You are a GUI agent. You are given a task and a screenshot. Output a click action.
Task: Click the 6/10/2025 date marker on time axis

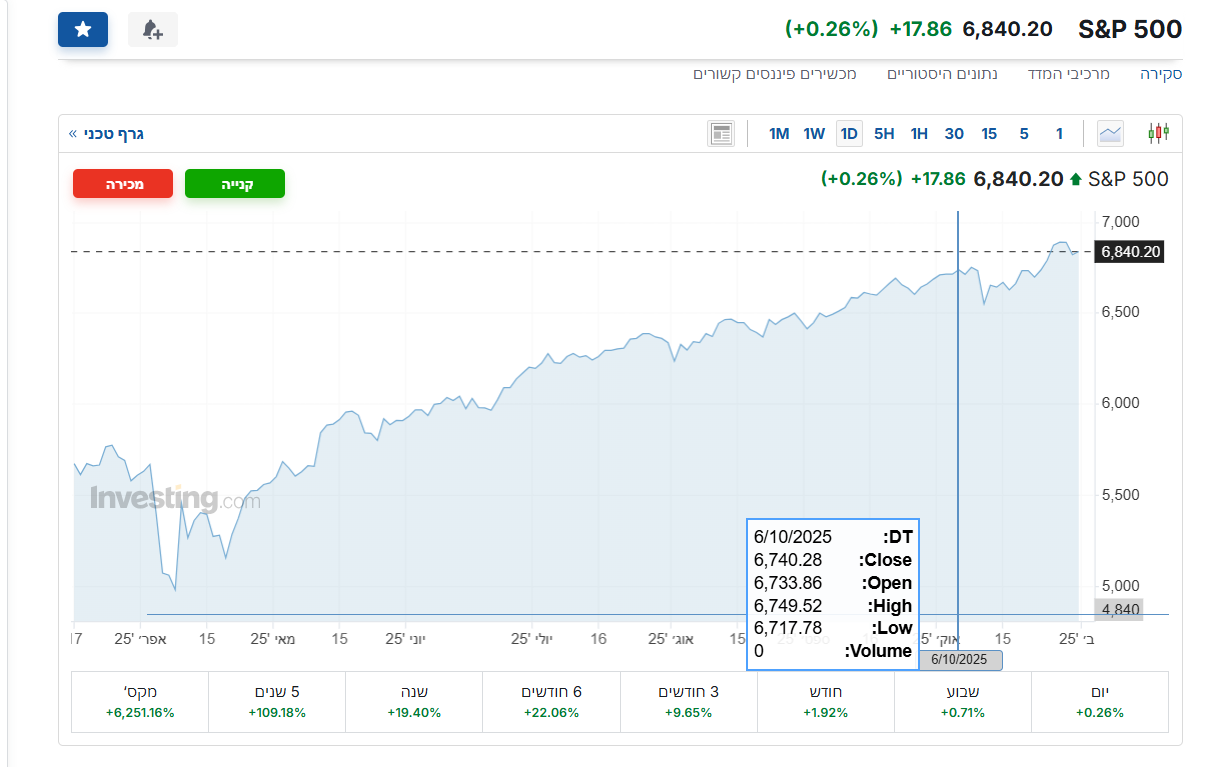click(x=959, y=659)
